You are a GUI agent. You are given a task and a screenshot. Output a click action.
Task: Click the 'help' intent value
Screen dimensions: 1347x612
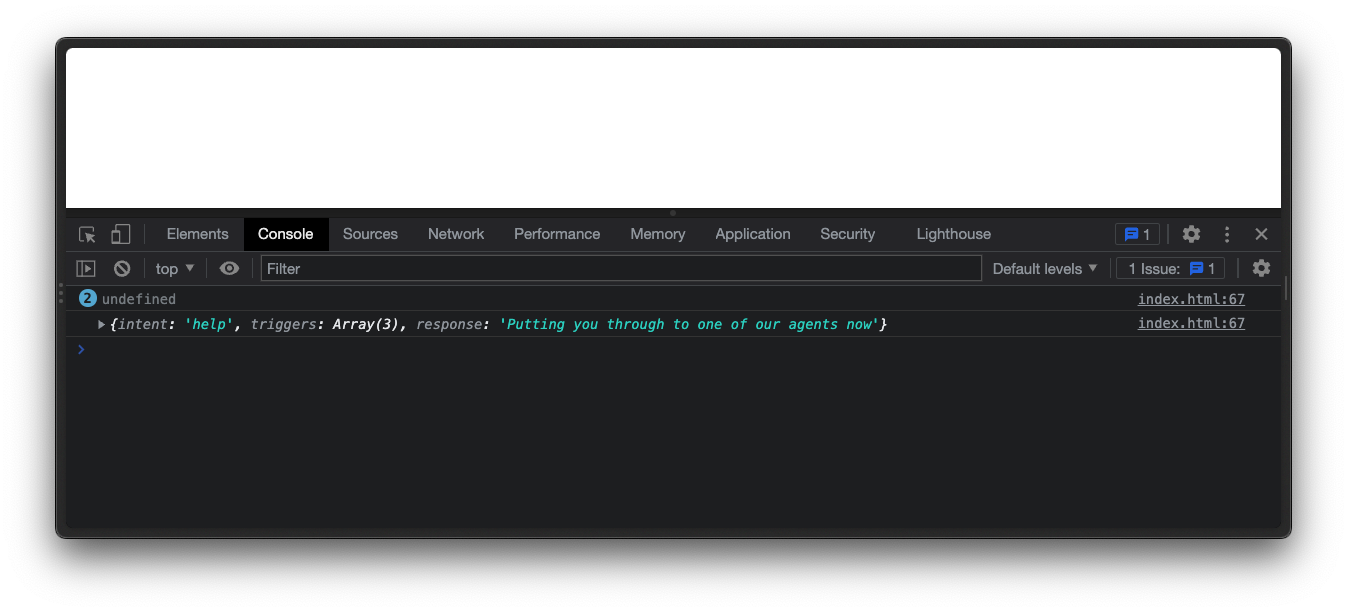[209, 324]
